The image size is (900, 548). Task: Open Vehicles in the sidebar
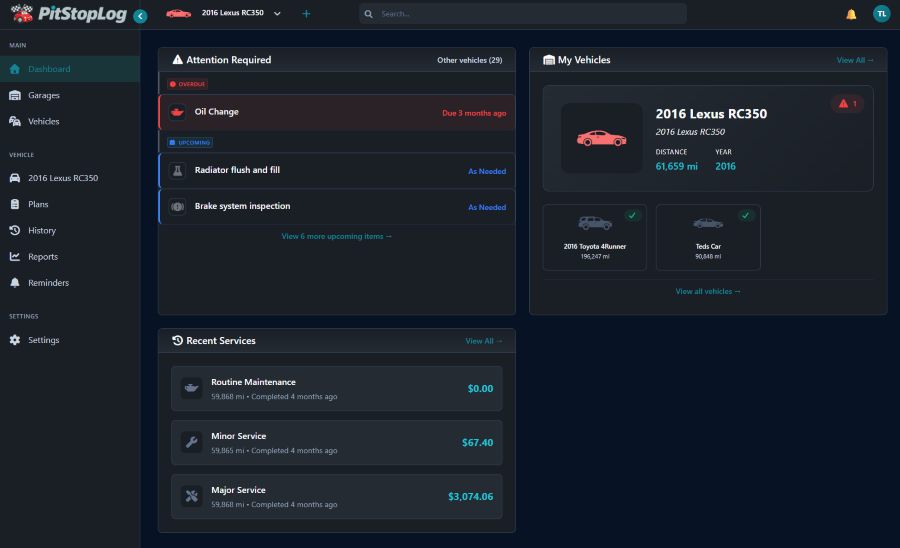[x=70, y=121]
